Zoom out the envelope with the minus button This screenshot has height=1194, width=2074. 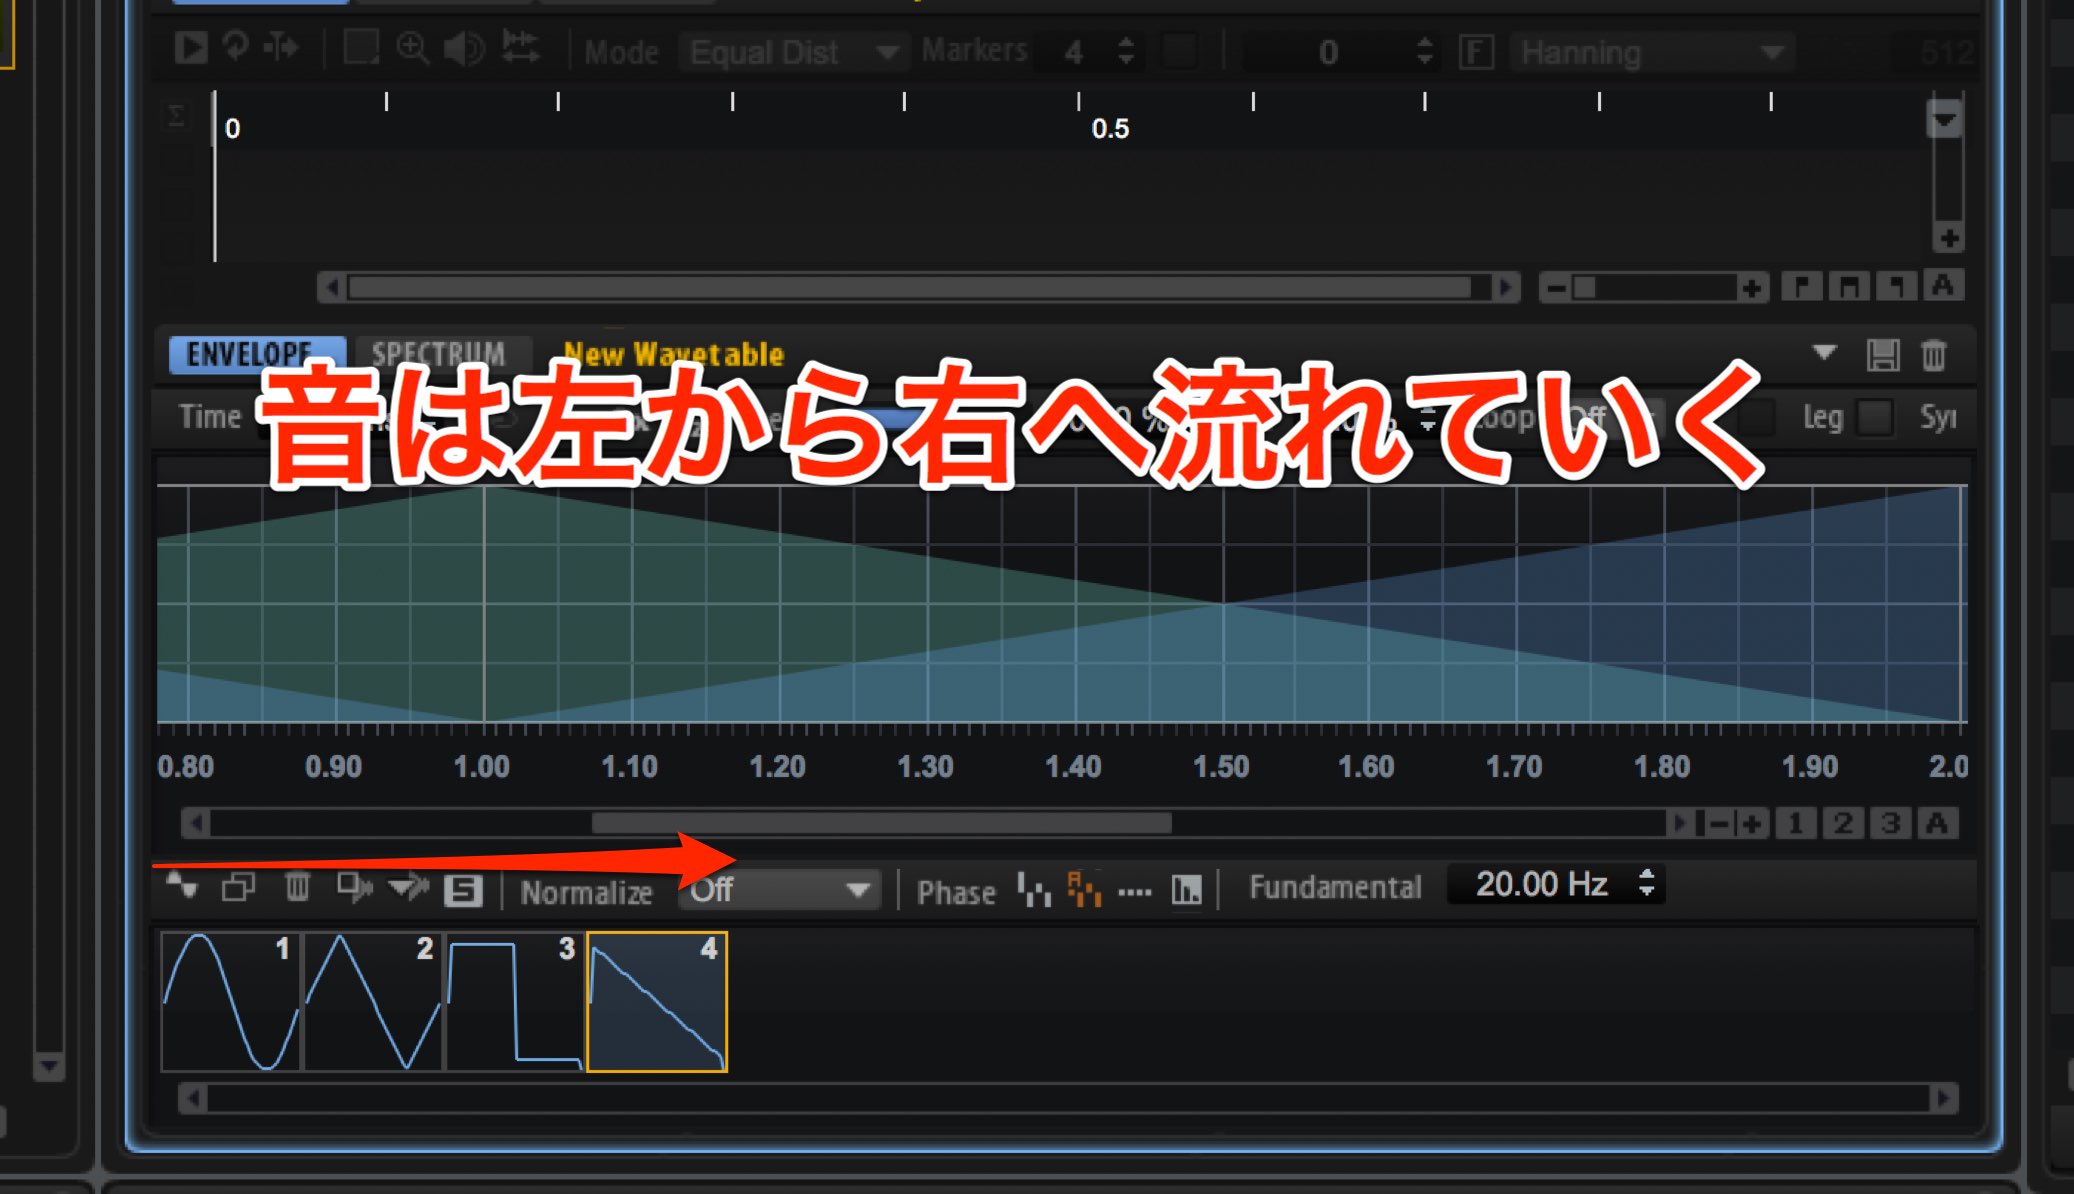point(1717,825)
